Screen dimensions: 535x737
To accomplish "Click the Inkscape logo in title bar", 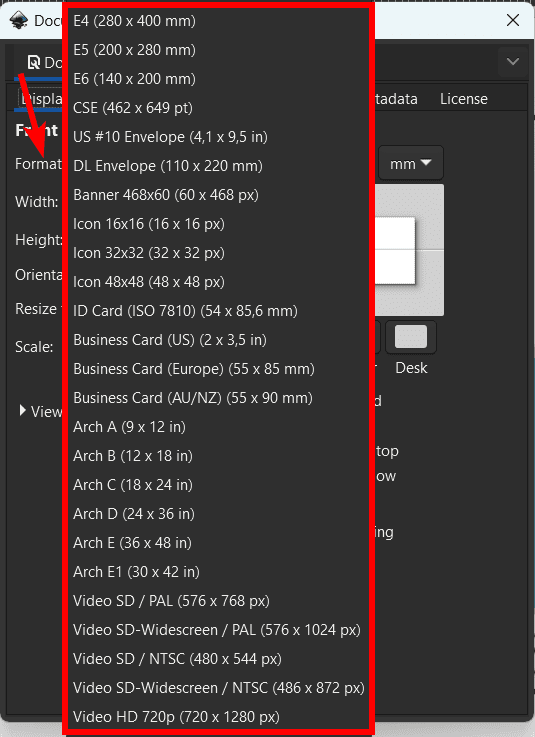I will click(18, 20).
